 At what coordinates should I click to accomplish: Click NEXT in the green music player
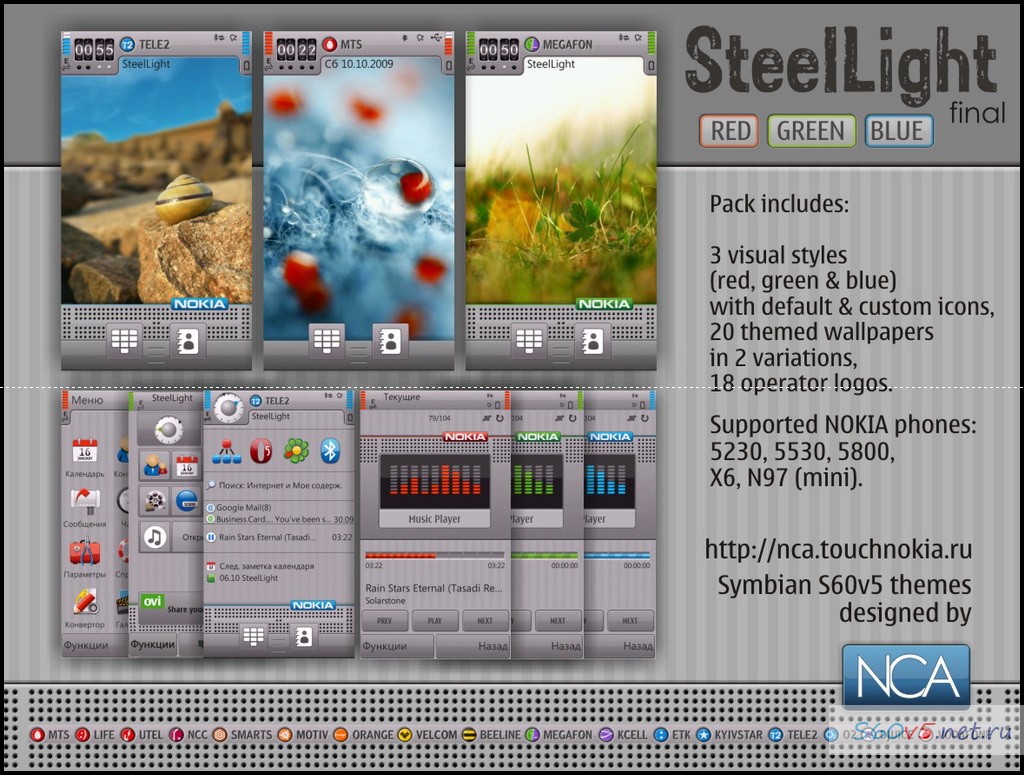tap(558, 620)
